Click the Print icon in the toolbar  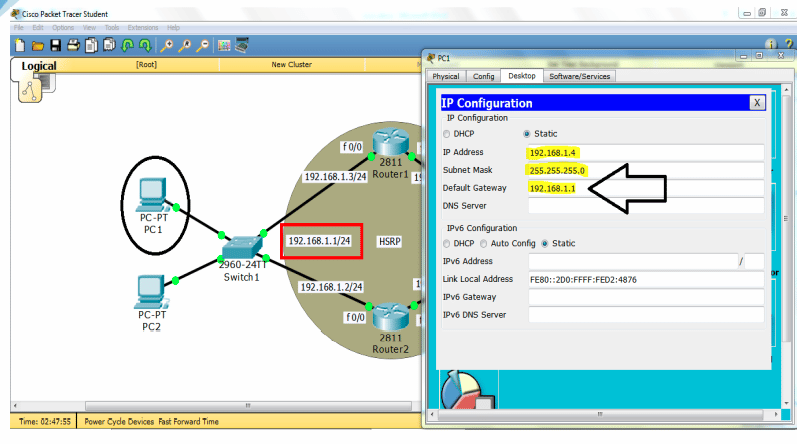pyautogui.click(x=73, y=45)
